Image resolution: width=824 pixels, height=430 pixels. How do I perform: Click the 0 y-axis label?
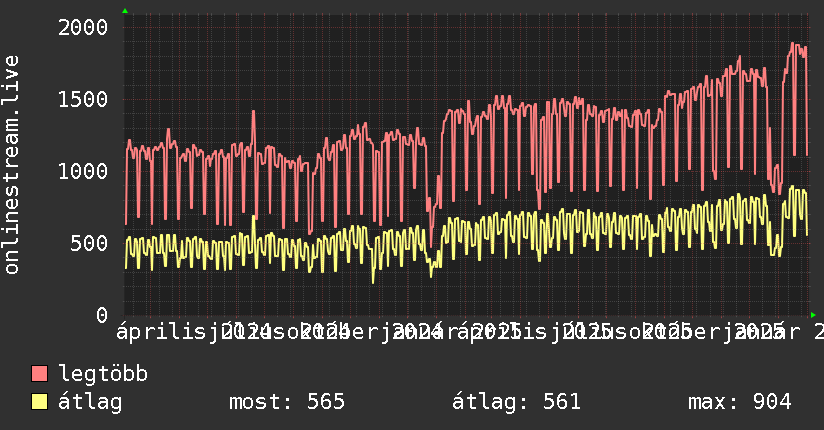(102, 315)
